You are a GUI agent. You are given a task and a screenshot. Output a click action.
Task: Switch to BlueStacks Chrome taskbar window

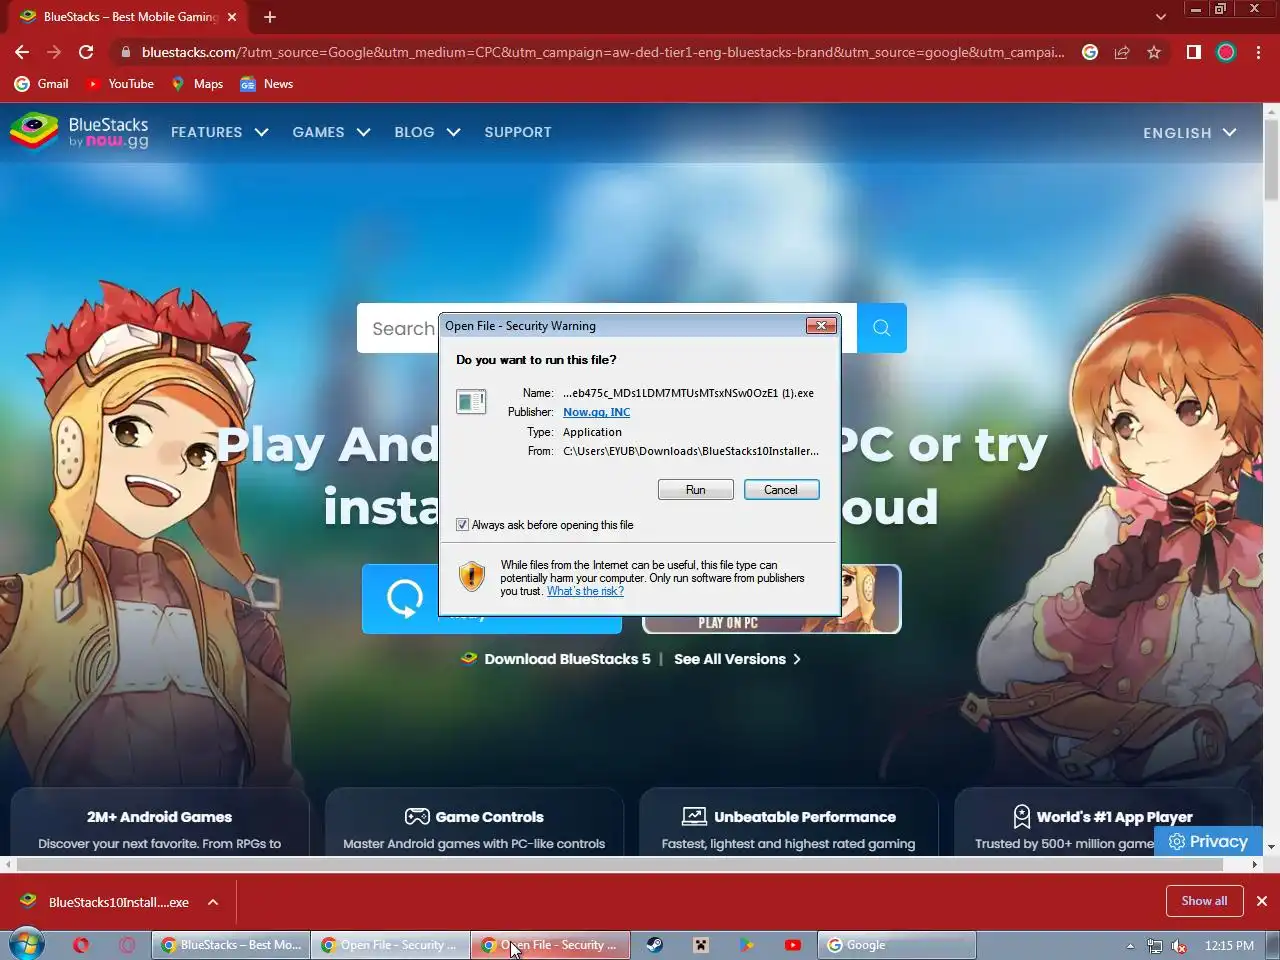coord(230,945)
